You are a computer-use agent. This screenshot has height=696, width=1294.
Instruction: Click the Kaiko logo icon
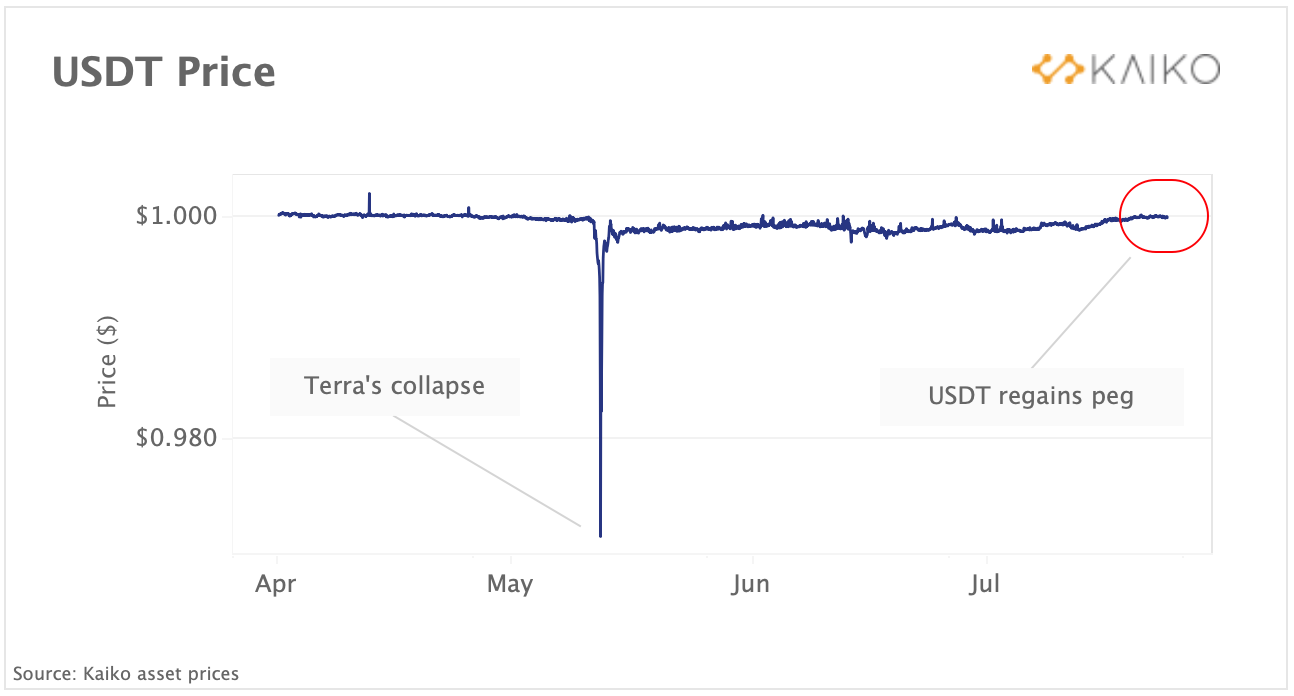(1058, 69)
